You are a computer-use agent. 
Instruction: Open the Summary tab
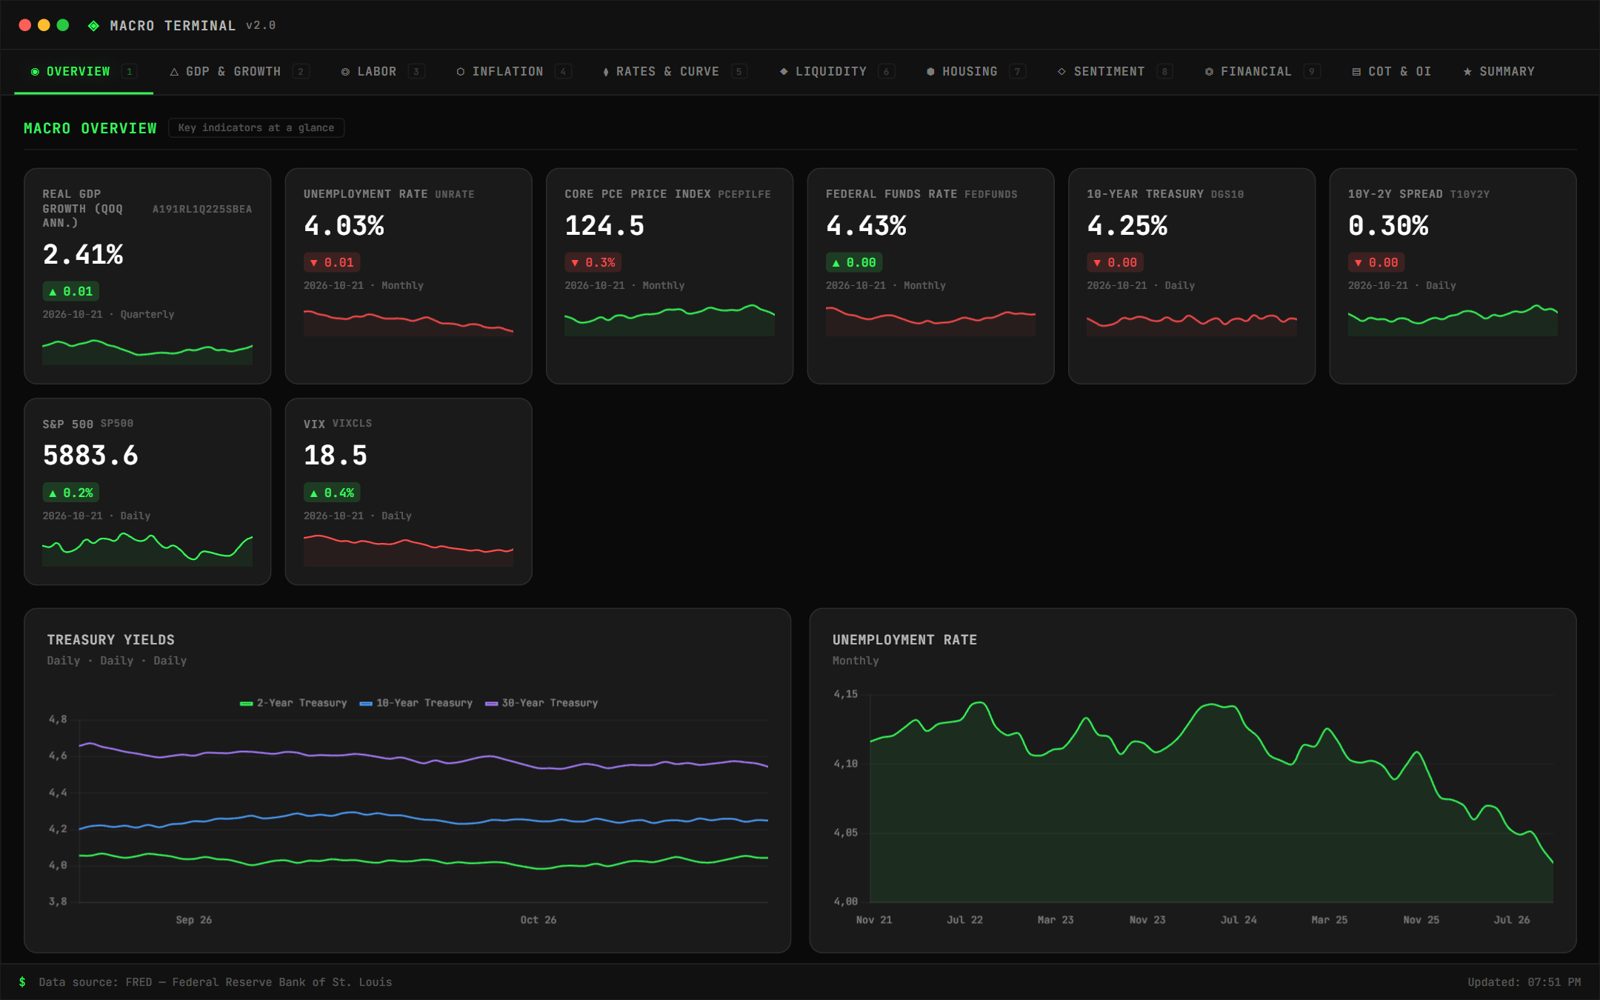coord(1498,72)
